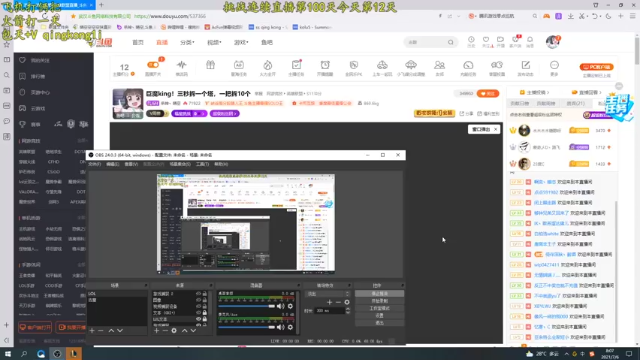Add a new scene in OBS scenes panel
The width and height of the screenshot is (640, 360).
click(92, 330)
